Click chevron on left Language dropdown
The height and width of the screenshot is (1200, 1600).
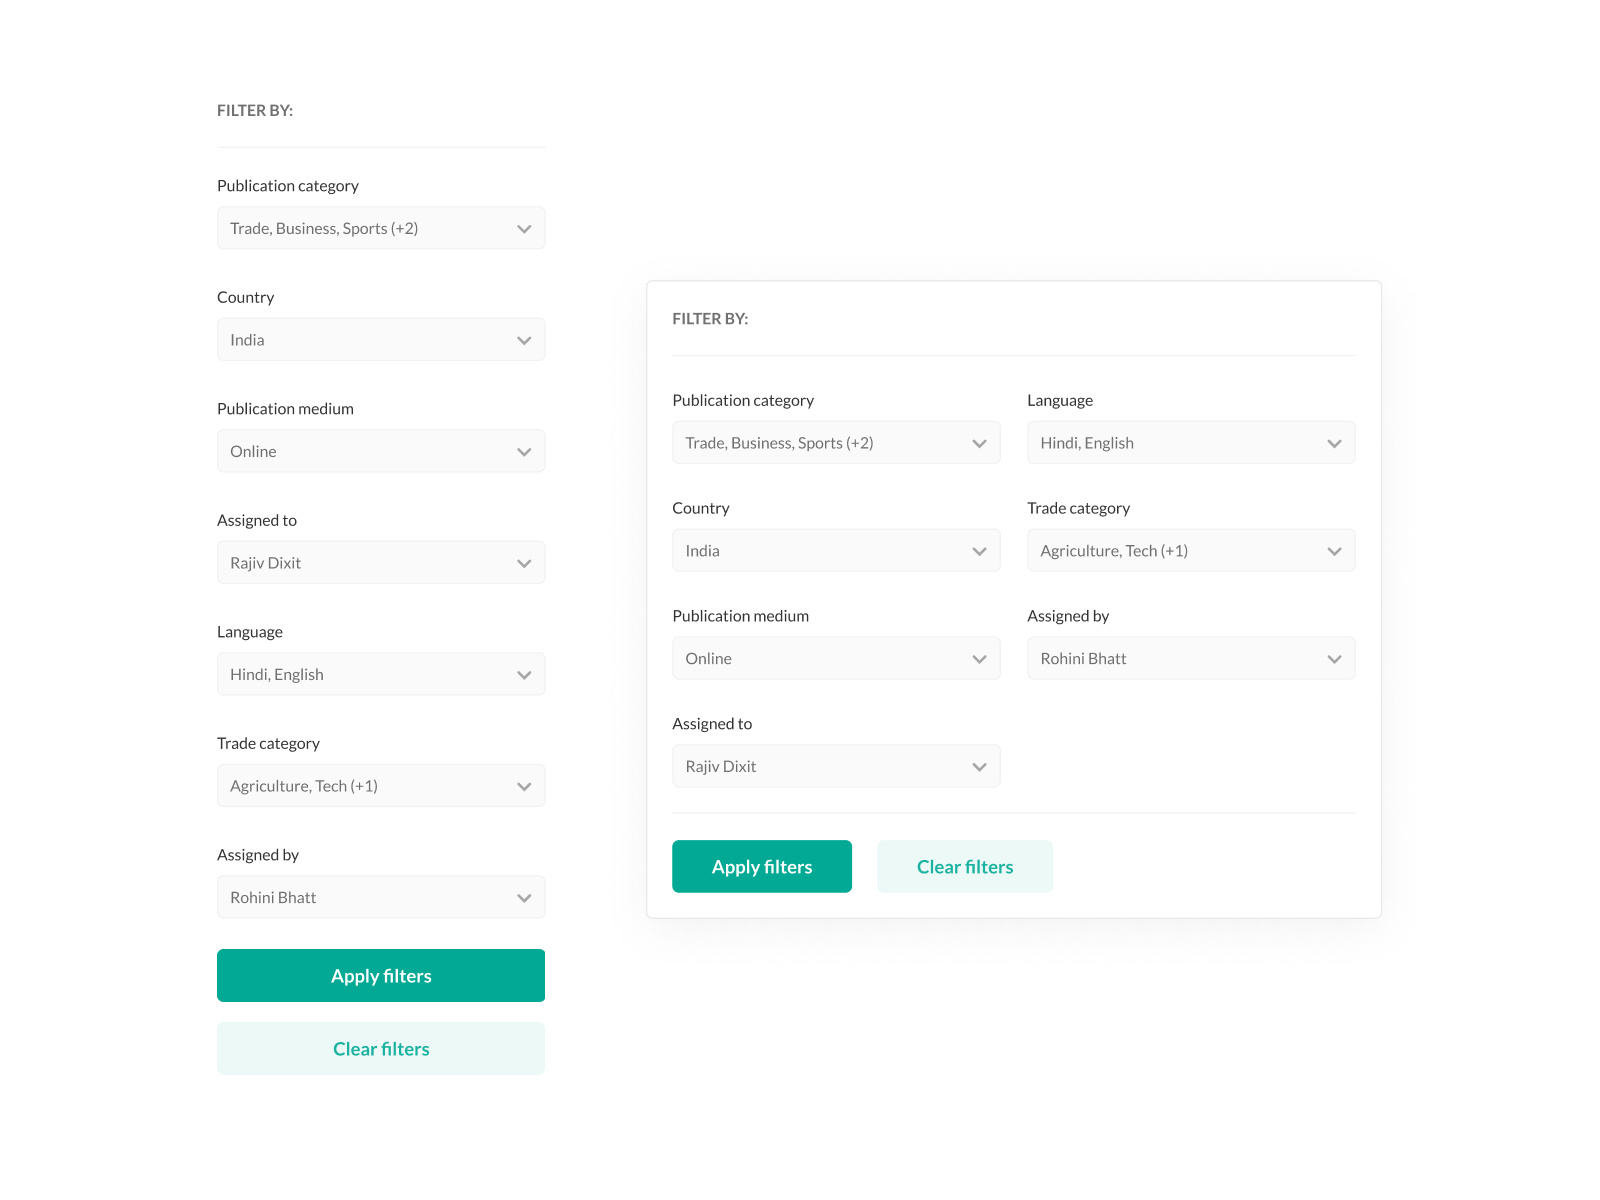point(524,675)
